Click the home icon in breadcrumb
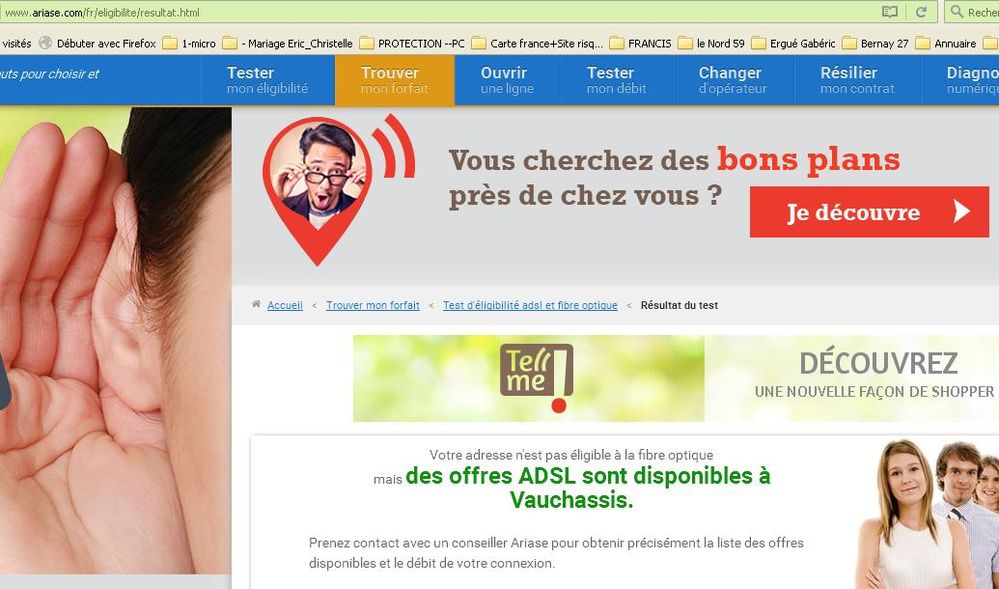Screen dimensions: 999x589 coord(256,304)
